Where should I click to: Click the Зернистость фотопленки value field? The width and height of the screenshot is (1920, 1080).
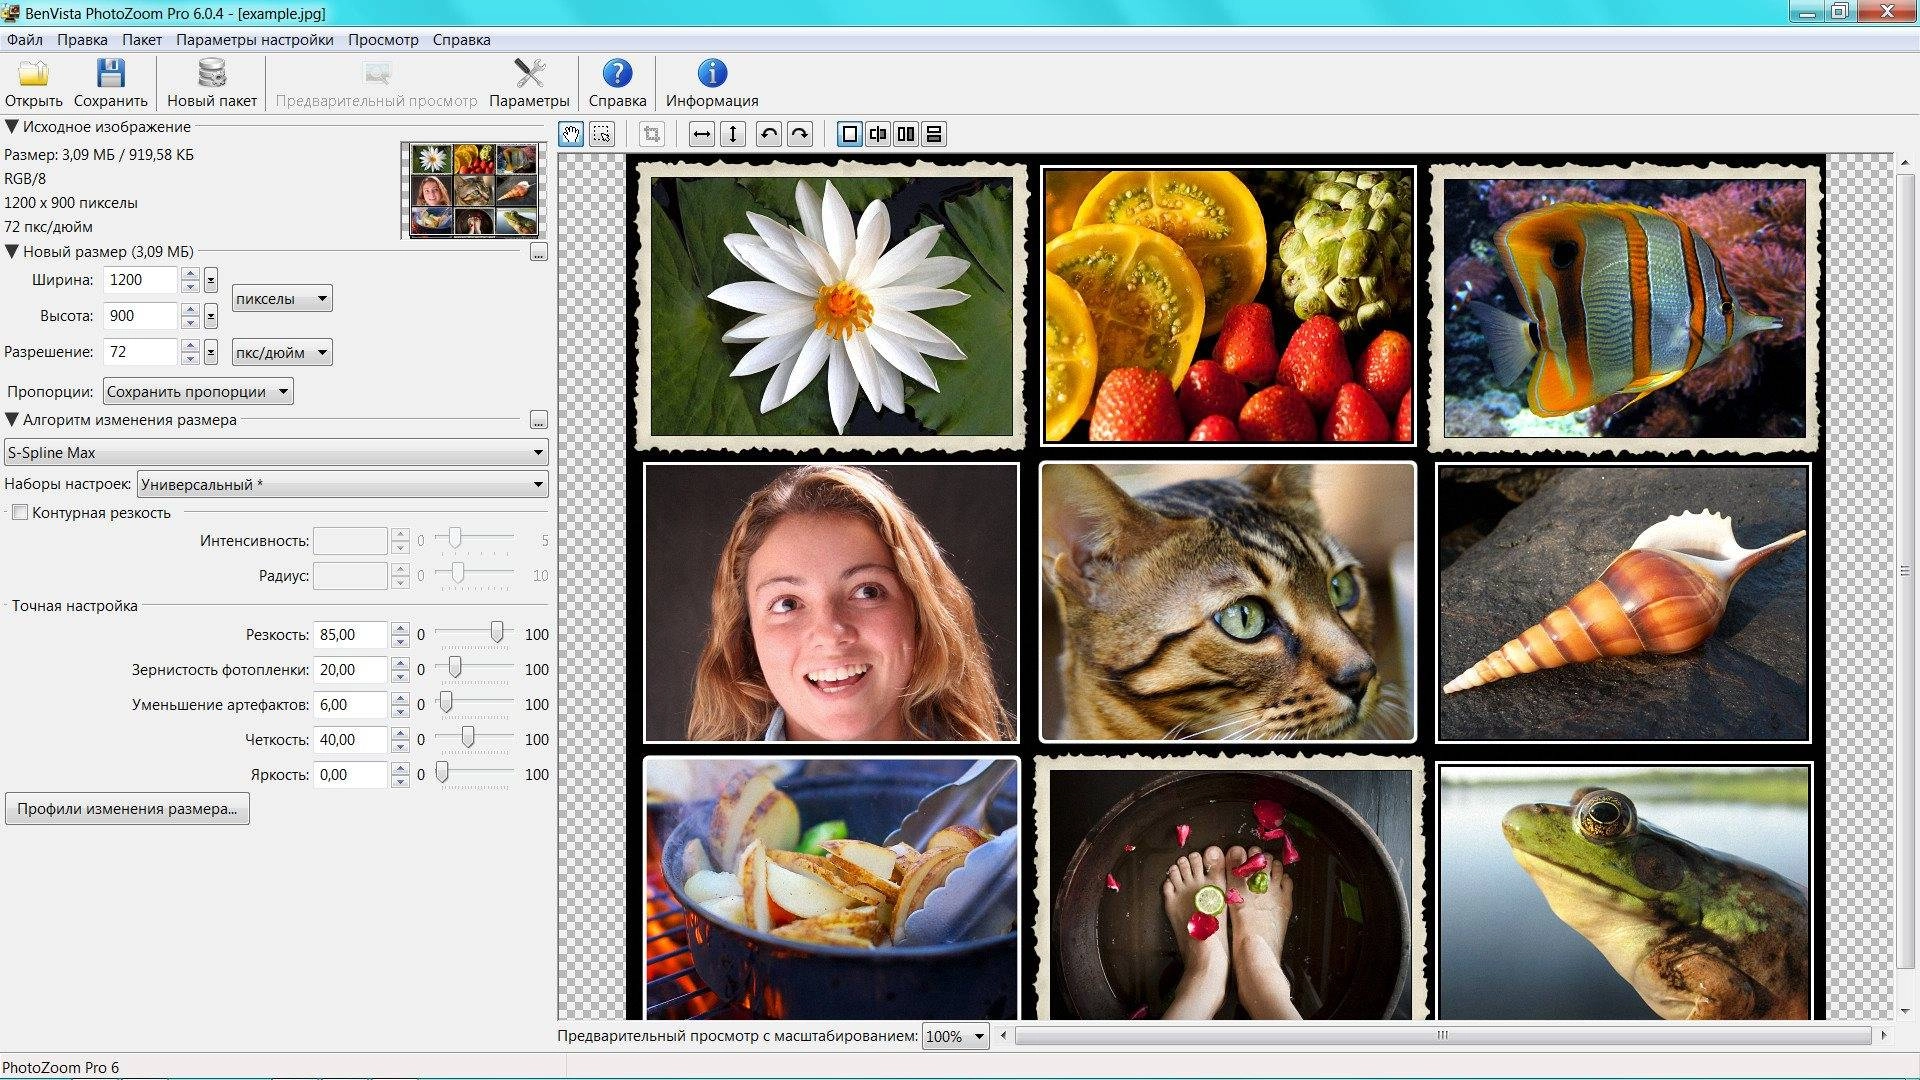(x=350, y=670)
